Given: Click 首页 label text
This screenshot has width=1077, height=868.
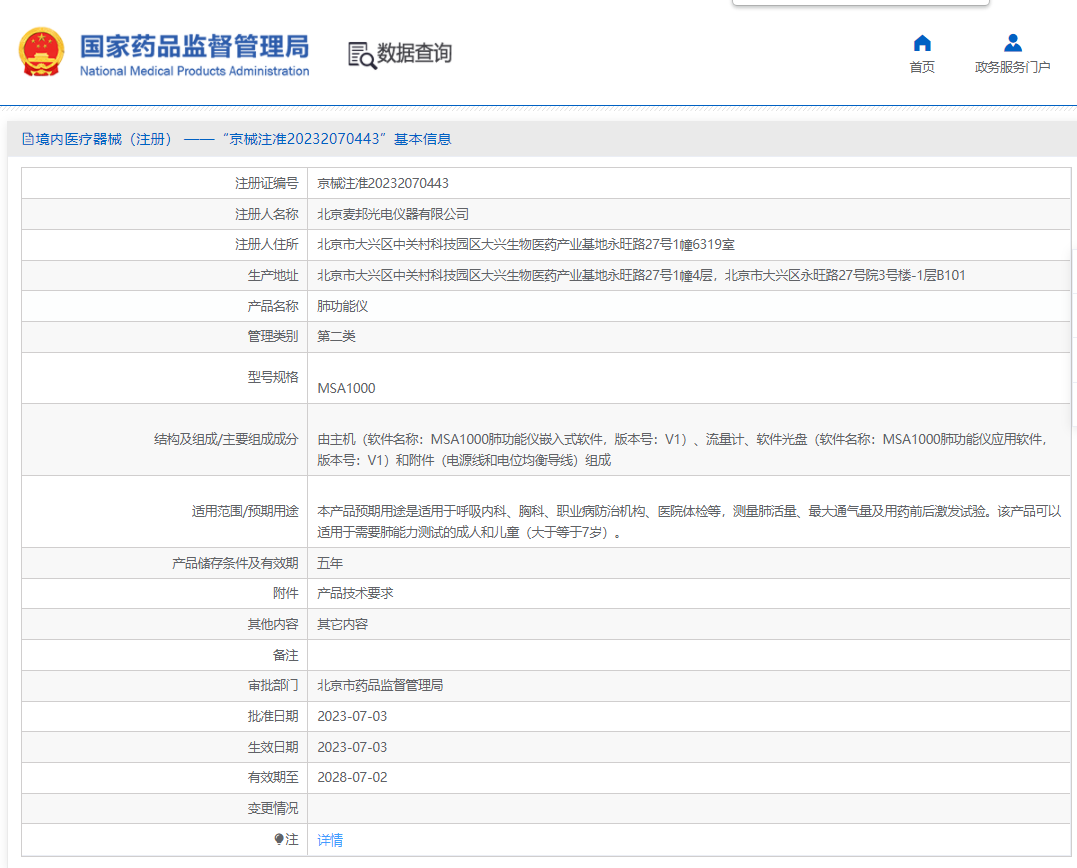Looking at the screenshot, I should point(922,67).
